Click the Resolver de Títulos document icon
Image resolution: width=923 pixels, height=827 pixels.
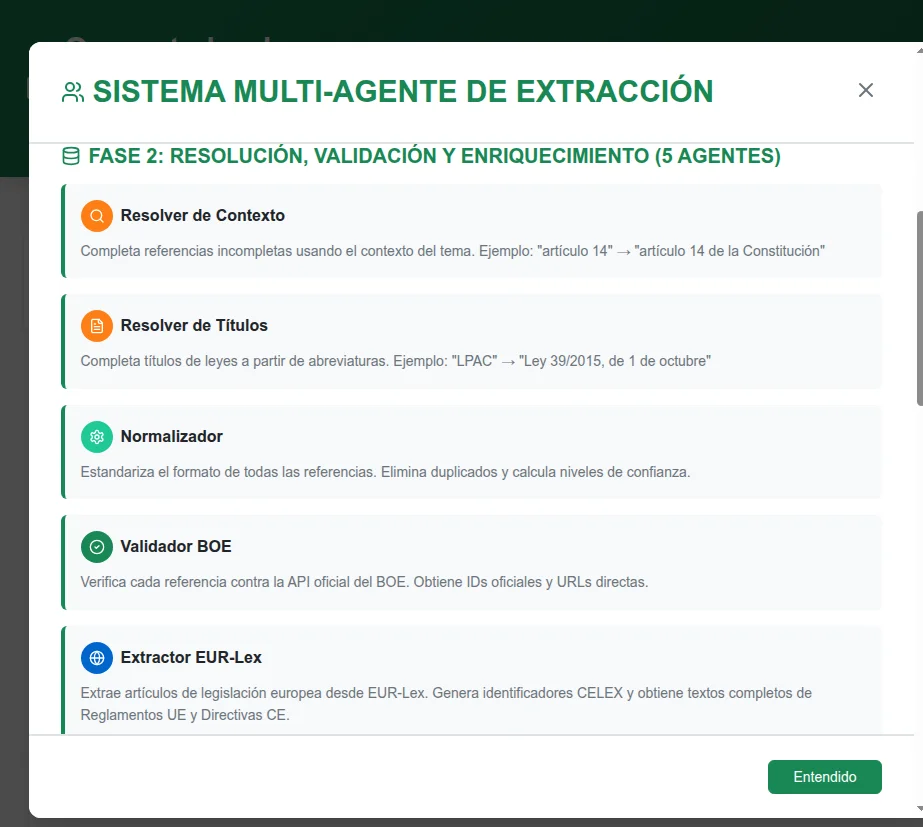click(97, 326)
